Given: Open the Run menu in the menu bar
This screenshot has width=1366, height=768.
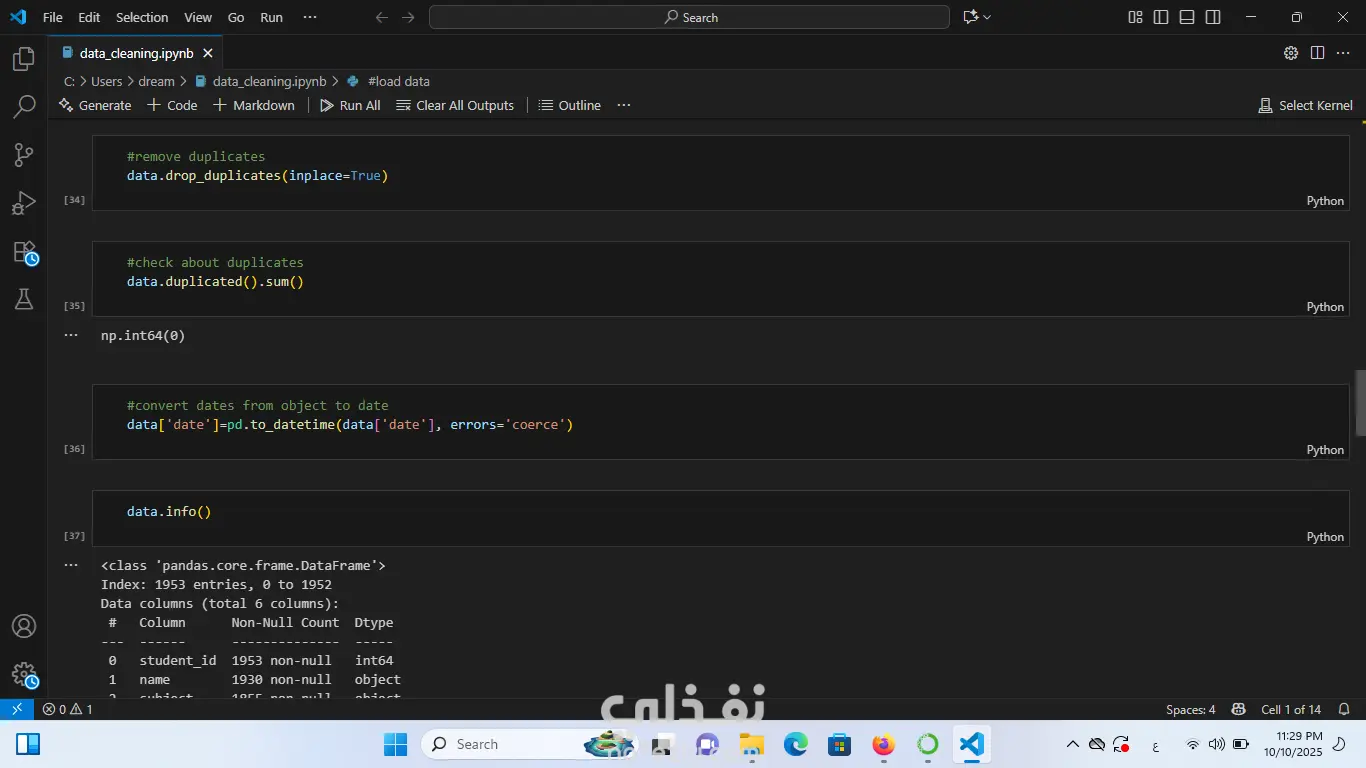Looking at the screenshot, I should 271,17.
